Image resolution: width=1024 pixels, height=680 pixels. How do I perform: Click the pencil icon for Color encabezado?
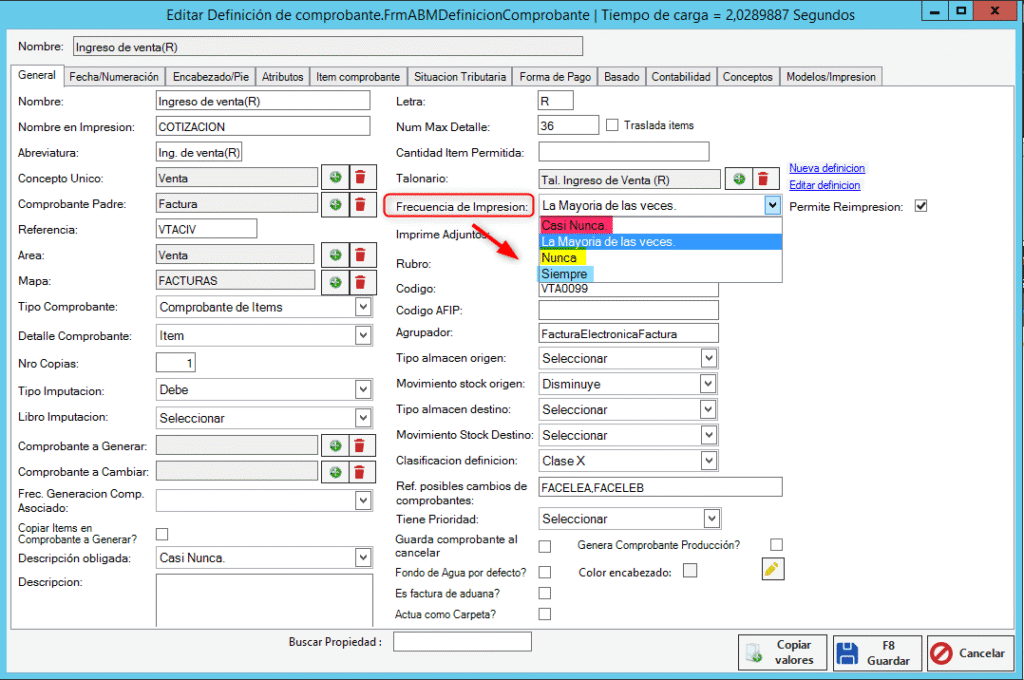[772, 570]
